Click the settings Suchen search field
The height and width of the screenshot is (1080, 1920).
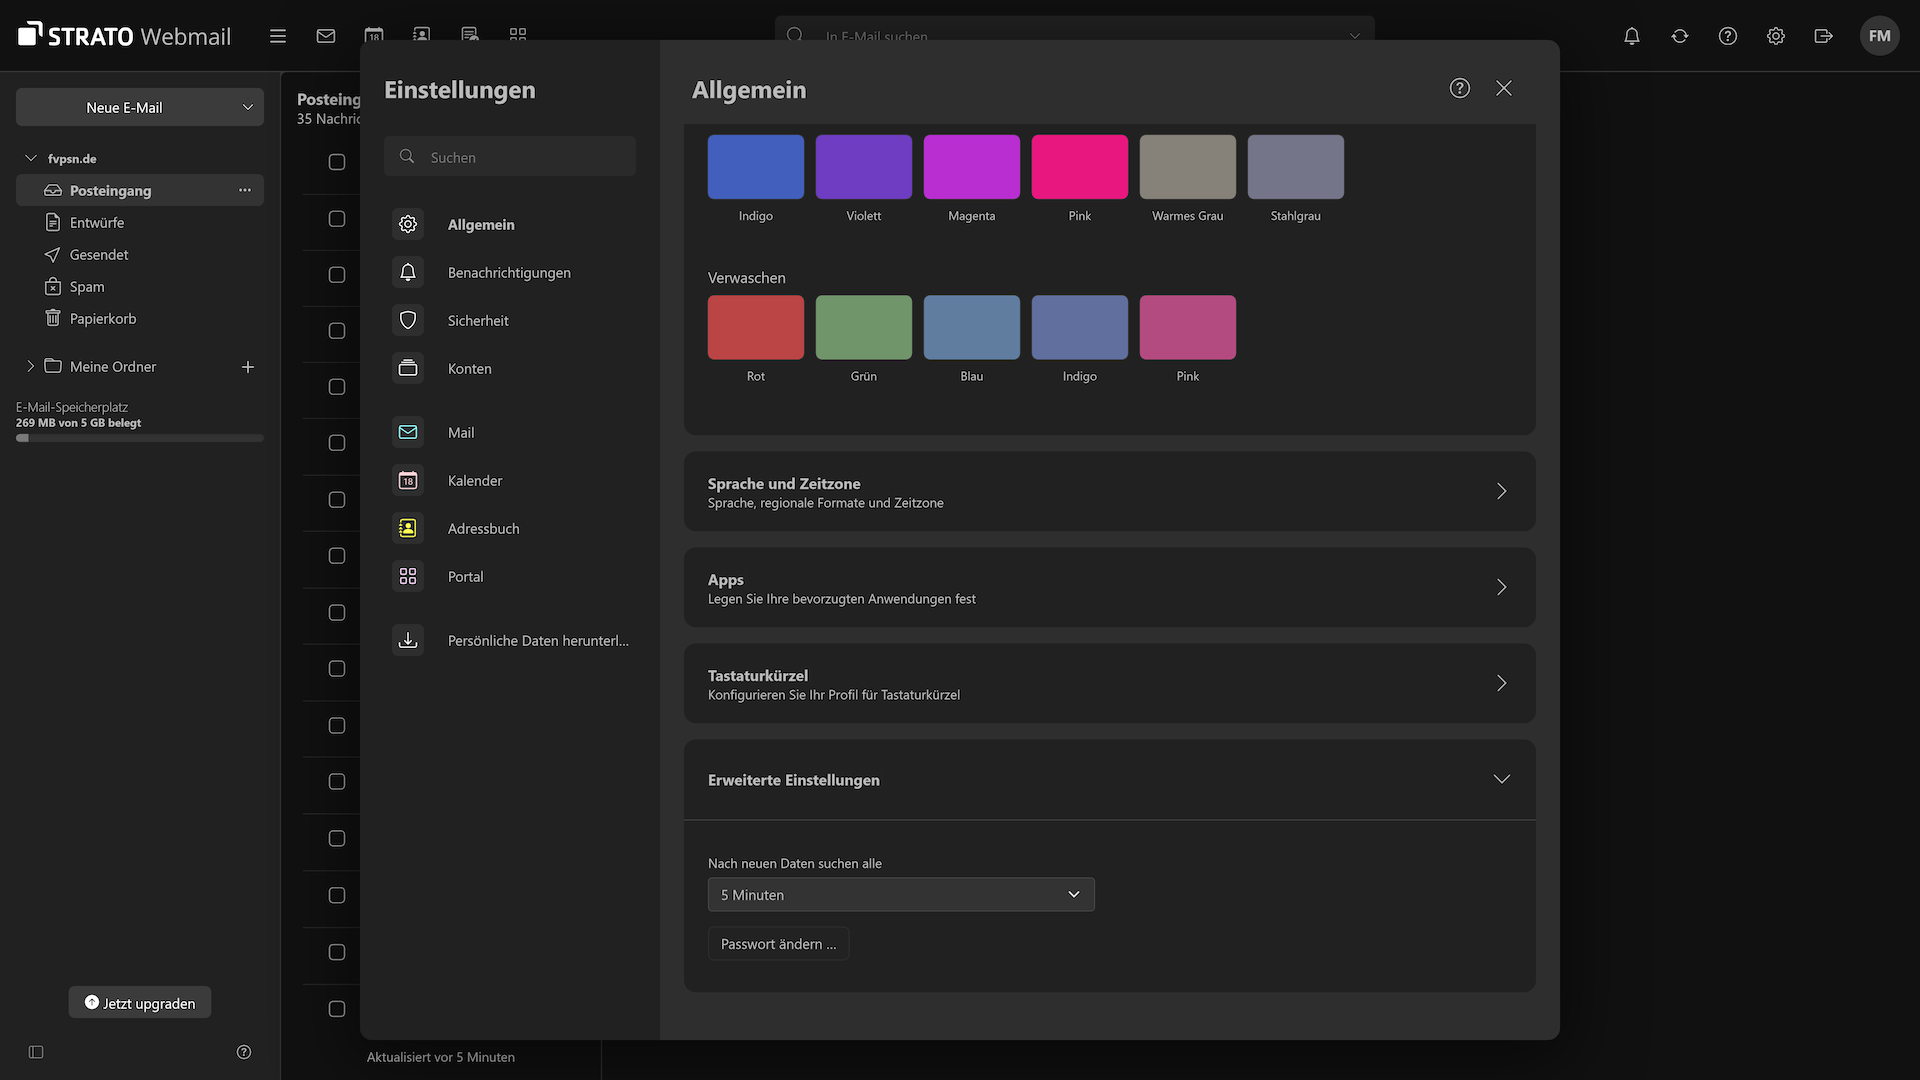[510, 156]
